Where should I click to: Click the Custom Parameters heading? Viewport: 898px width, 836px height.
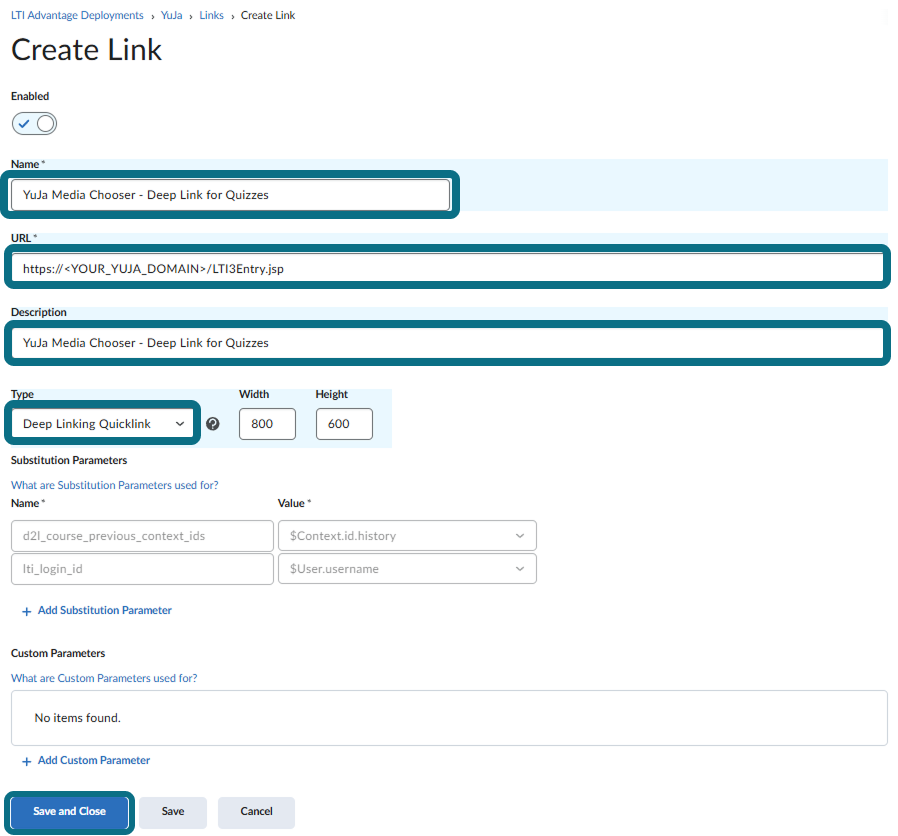(x=58, y=653)
